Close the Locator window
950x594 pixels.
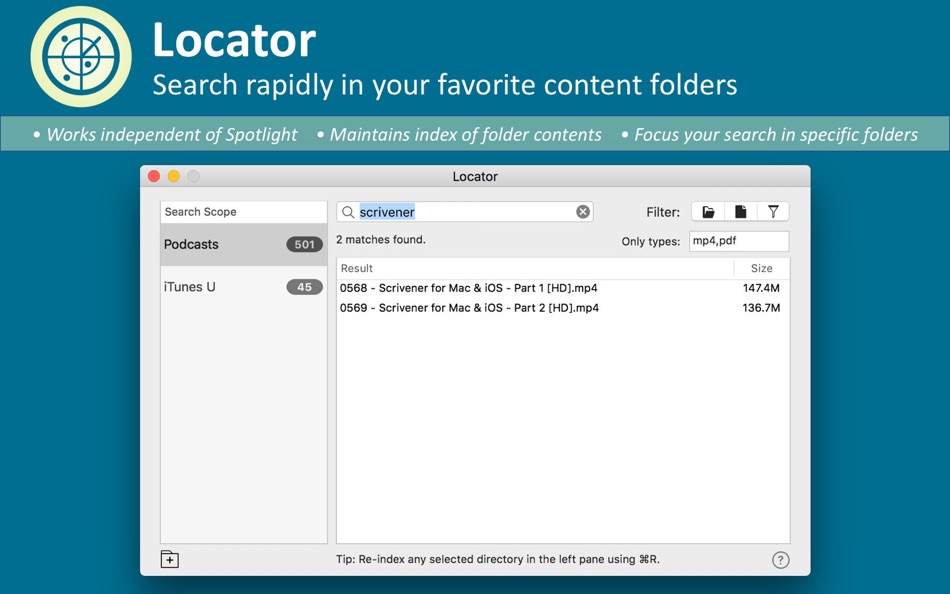coord(154,176)
